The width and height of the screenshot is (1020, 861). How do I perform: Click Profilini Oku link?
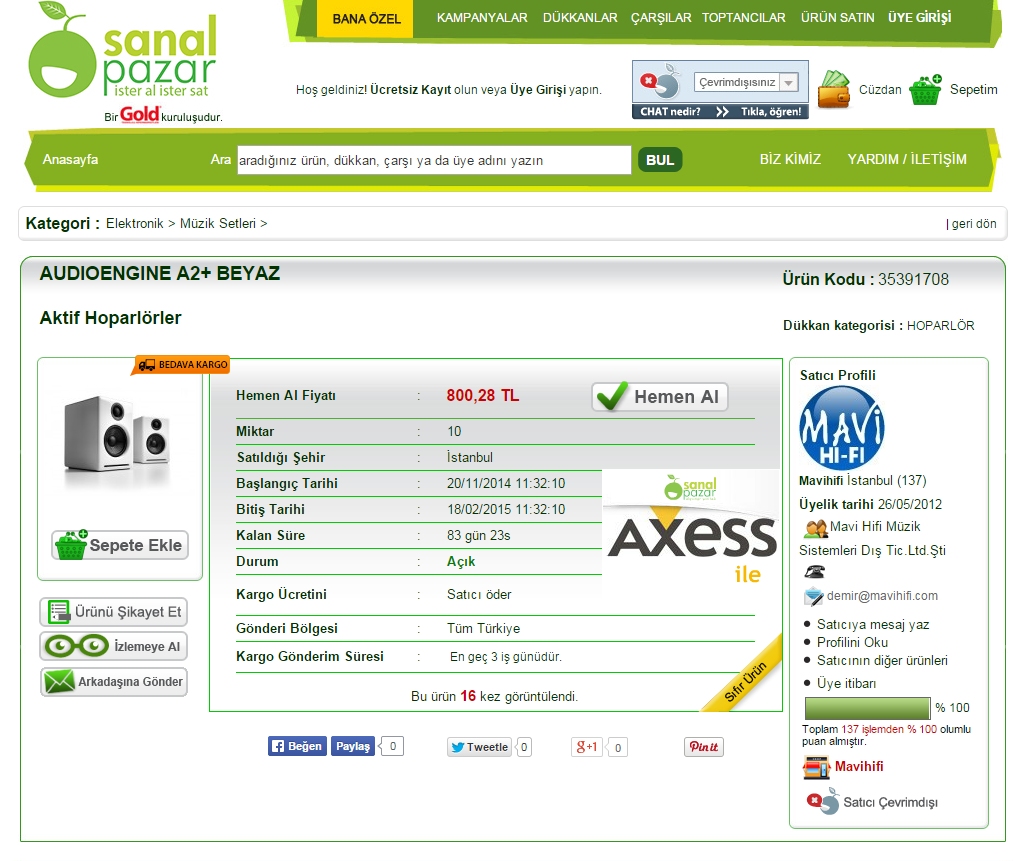click(852, 642)
